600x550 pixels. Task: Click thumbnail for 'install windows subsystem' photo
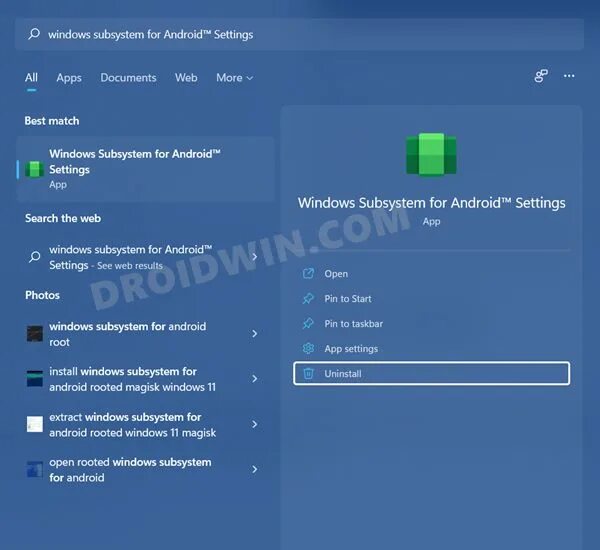34,379
